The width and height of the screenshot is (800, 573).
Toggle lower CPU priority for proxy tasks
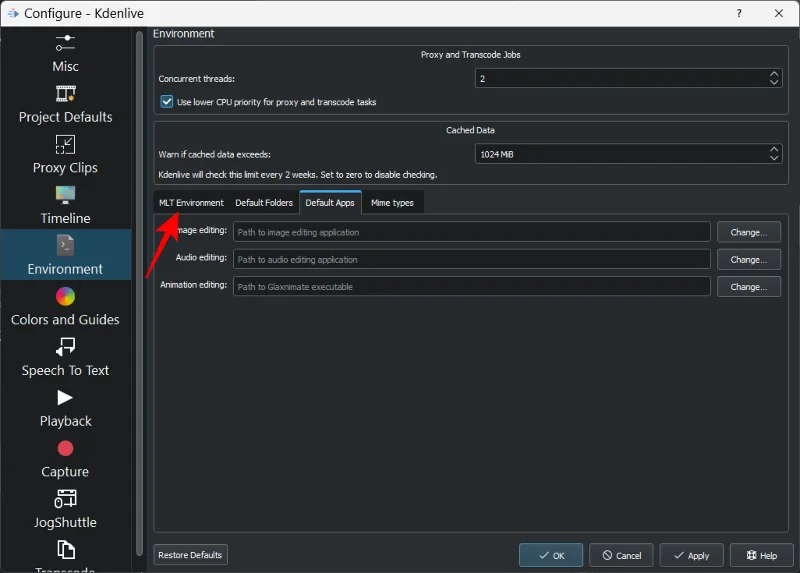pyautogui.click(x=167, y=102)
